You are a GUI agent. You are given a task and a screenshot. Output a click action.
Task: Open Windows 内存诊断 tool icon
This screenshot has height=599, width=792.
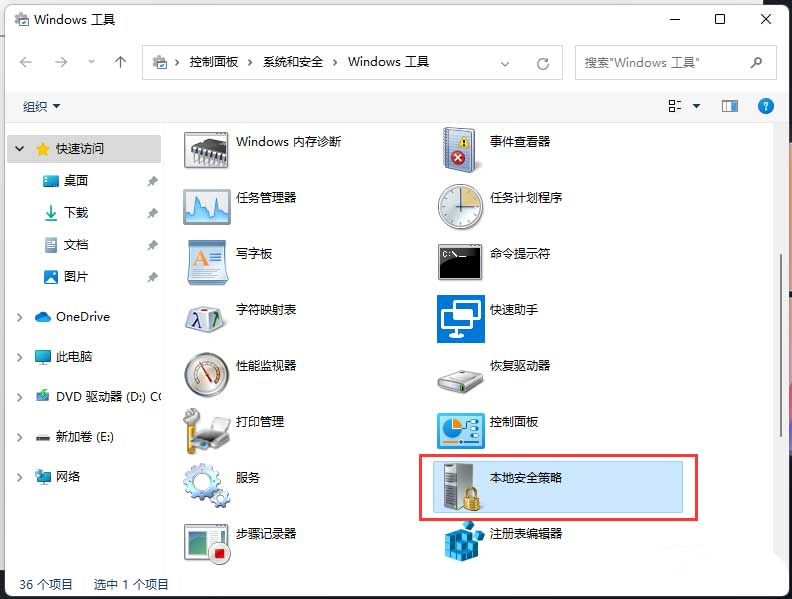click(207, 150)
